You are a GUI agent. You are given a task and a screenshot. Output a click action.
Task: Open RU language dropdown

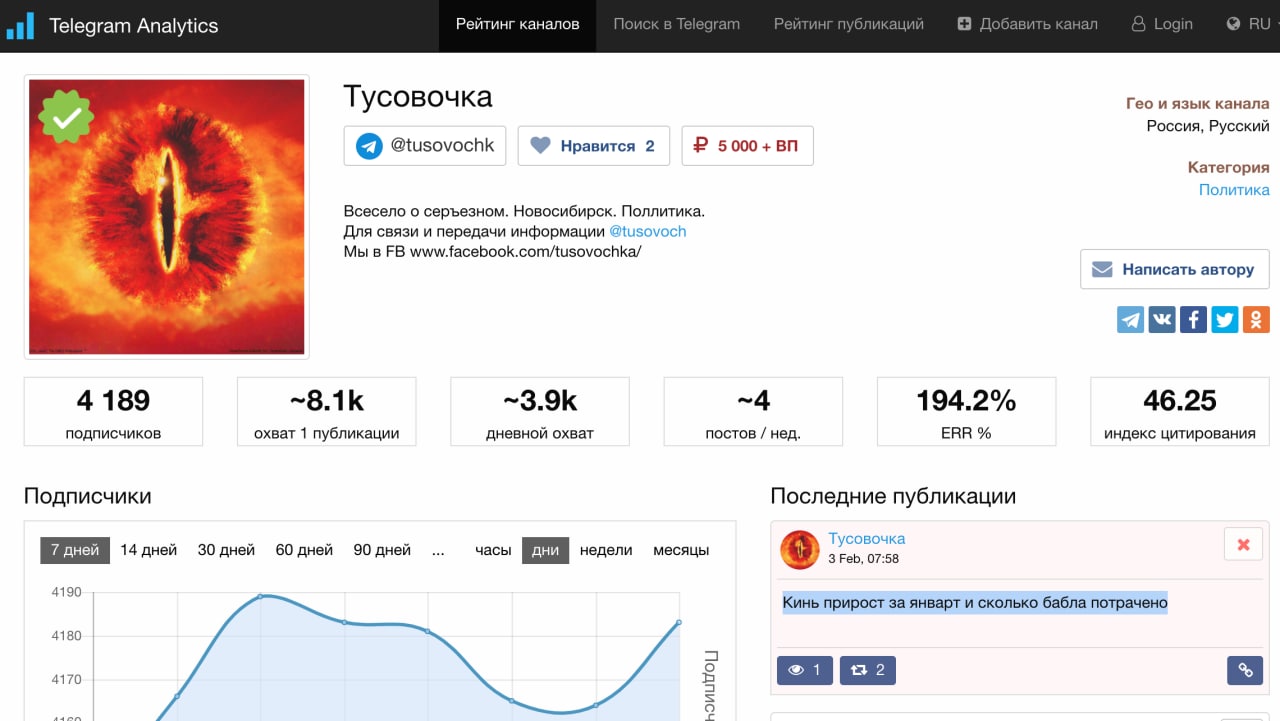(1247, 24)
